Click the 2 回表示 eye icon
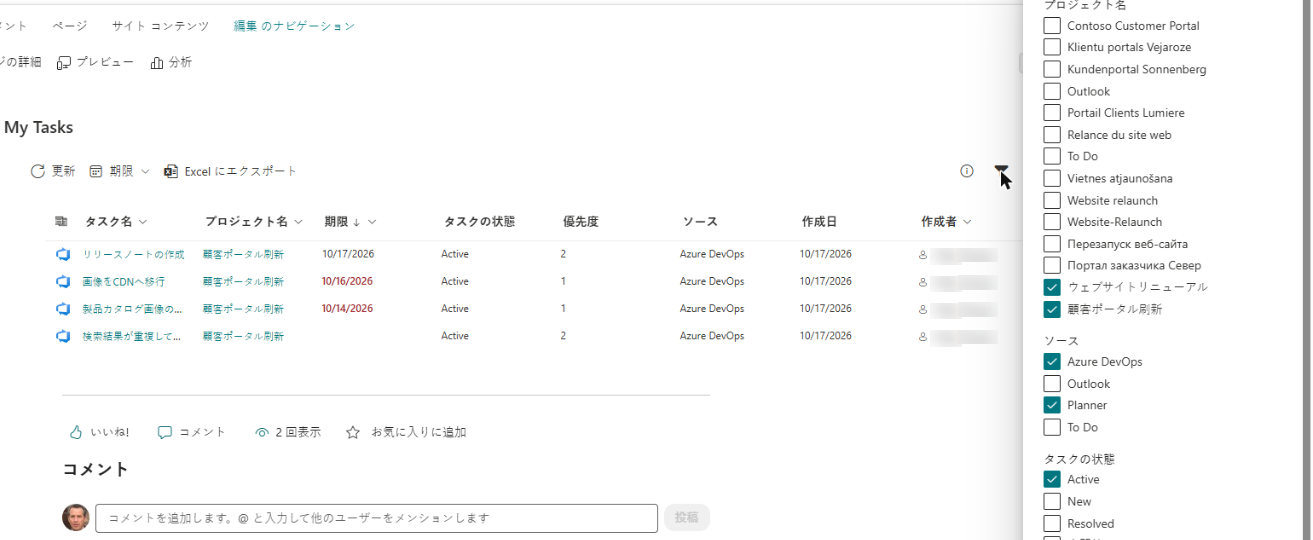The width and height of the screenshot is (1313, 540). (x=262, y=432)
